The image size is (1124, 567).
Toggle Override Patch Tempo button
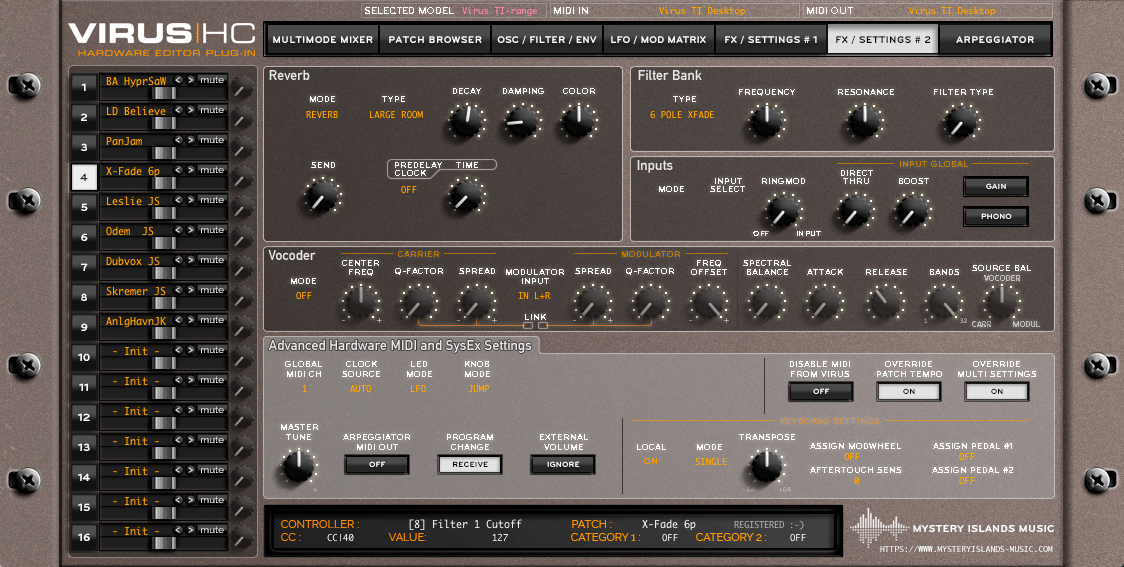909,391
